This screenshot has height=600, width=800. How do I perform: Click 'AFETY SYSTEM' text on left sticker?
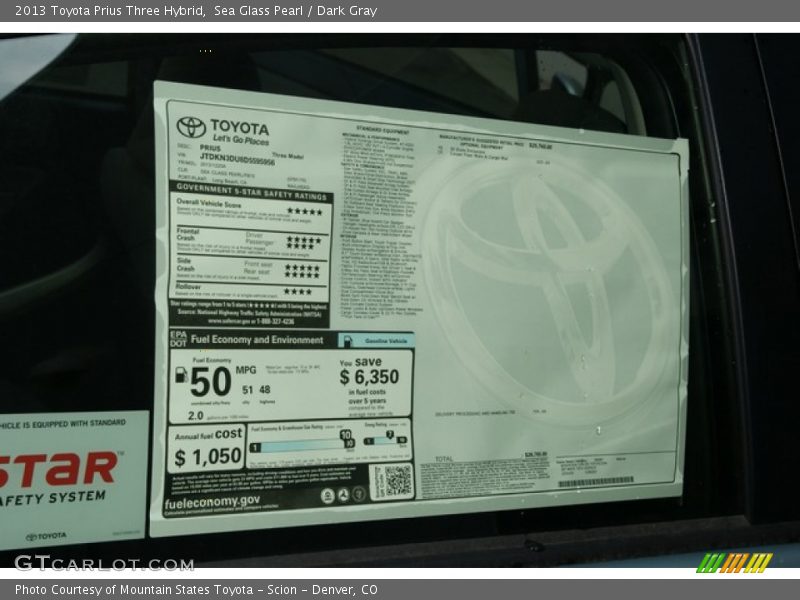click(x=53, y=497)
